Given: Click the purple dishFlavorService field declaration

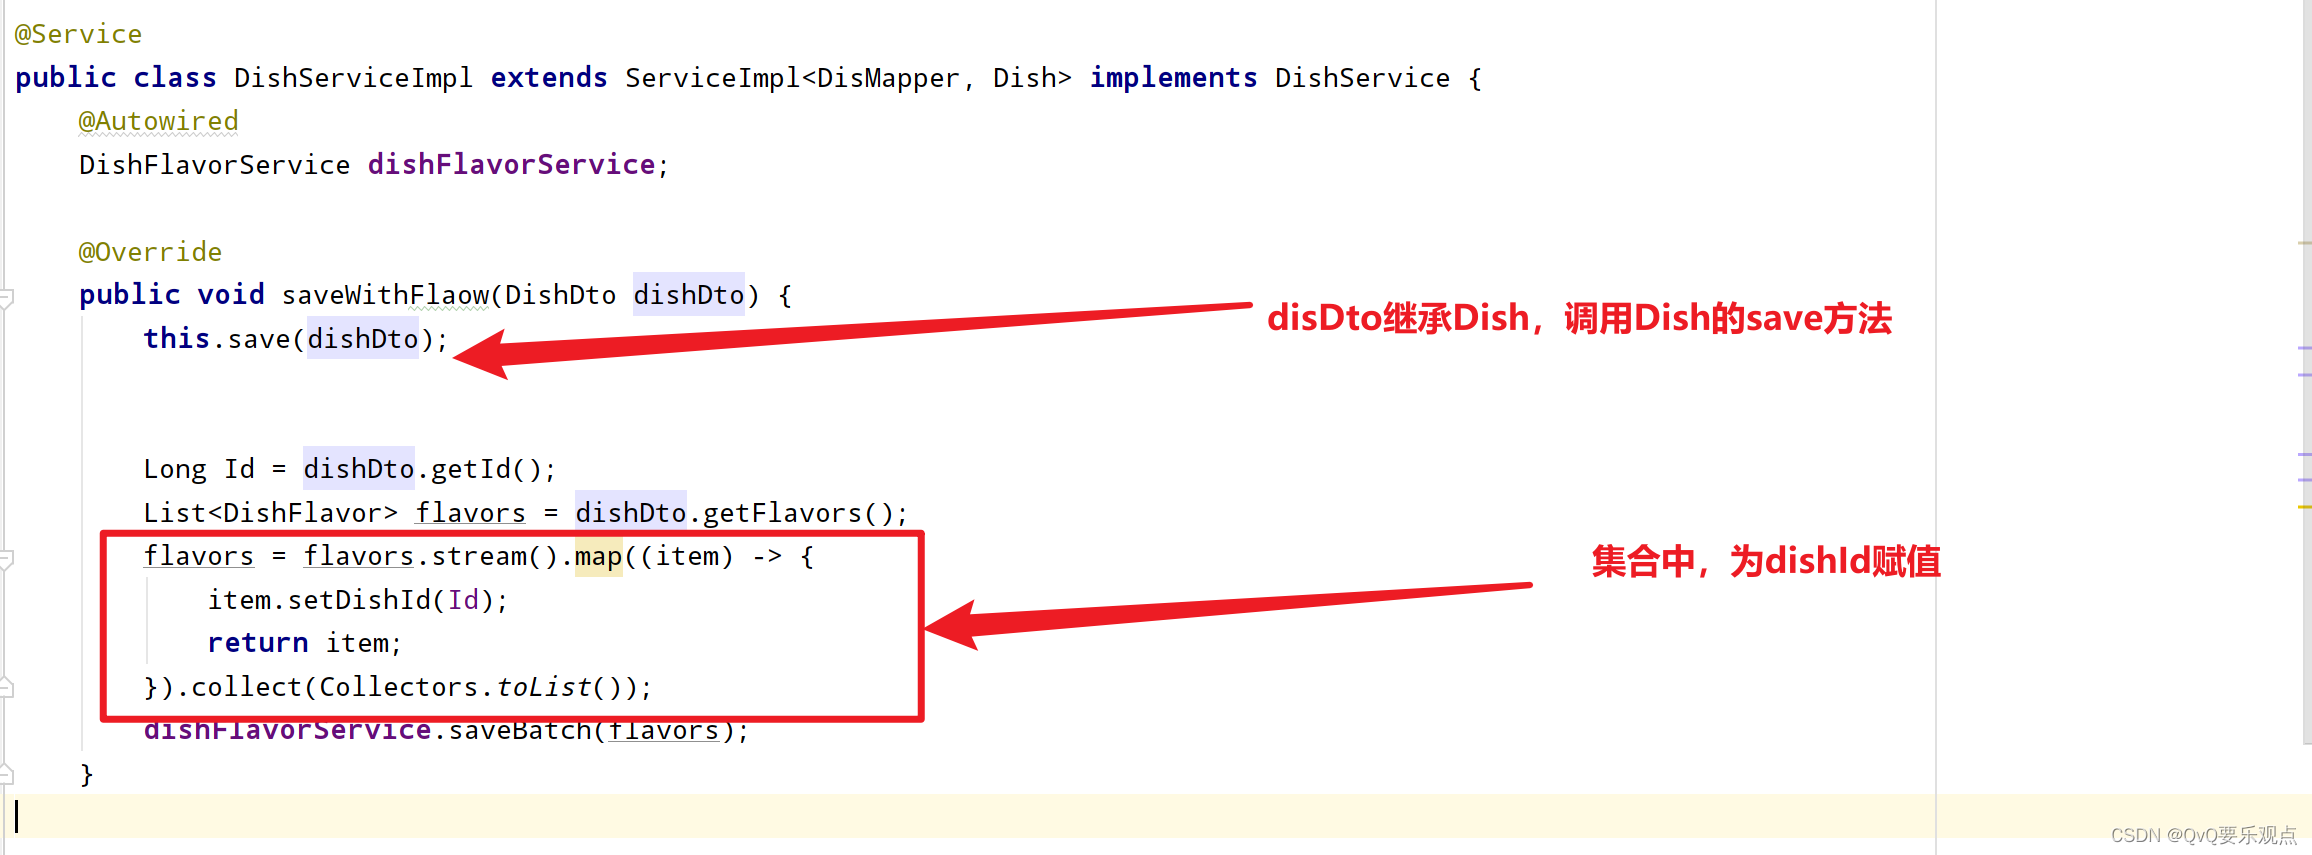Looking at the screenshot, I should [x=511, y=165].
